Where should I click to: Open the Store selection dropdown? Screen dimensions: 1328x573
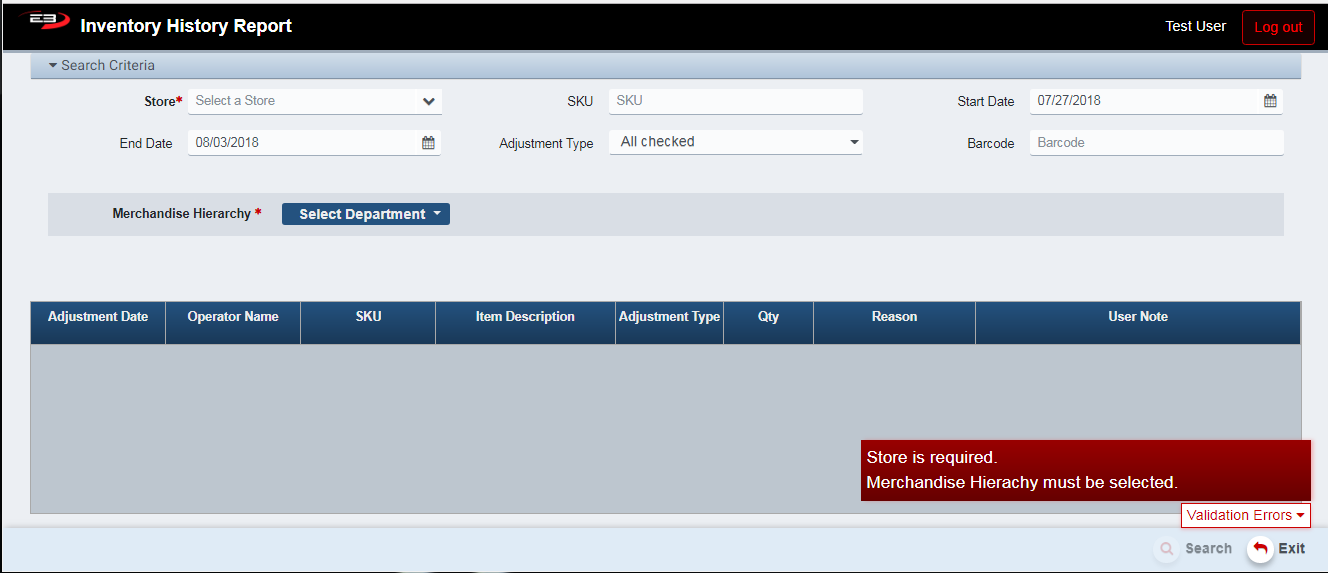[428, 101]
